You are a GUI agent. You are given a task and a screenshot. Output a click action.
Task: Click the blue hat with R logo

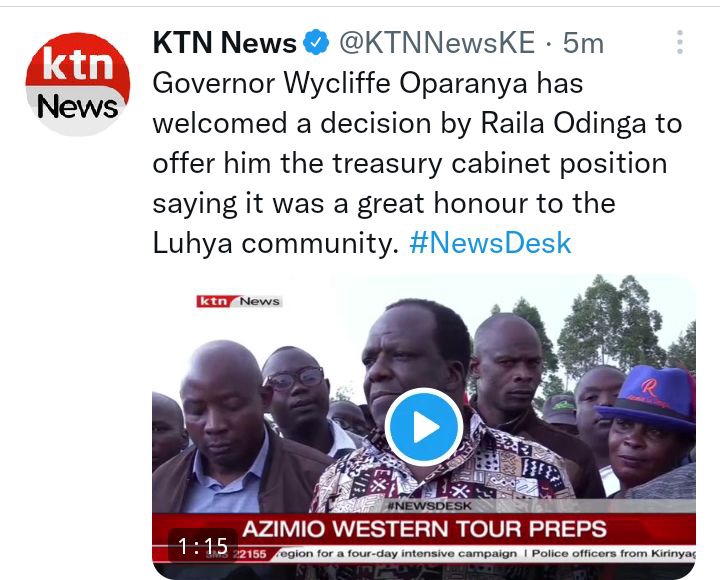click(x=649, y=397)
